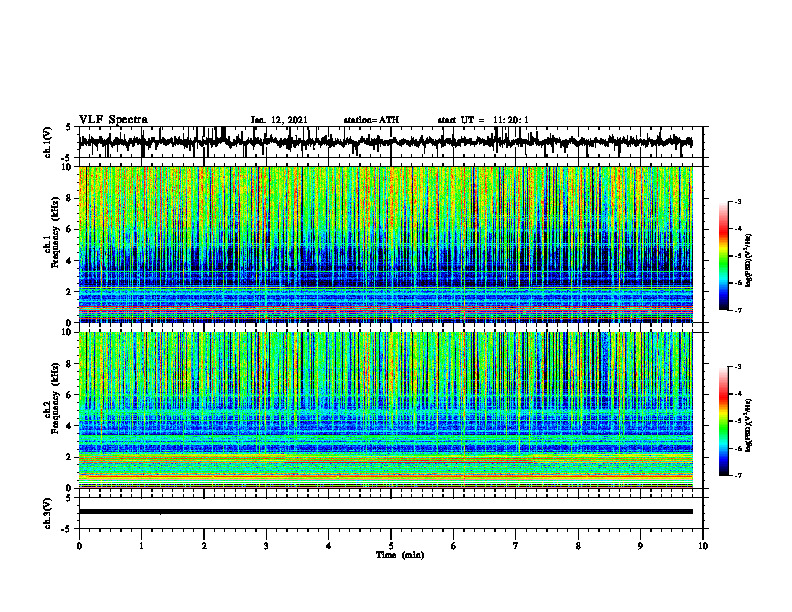Click the upper colorbar's log(PSD) label

749,260
